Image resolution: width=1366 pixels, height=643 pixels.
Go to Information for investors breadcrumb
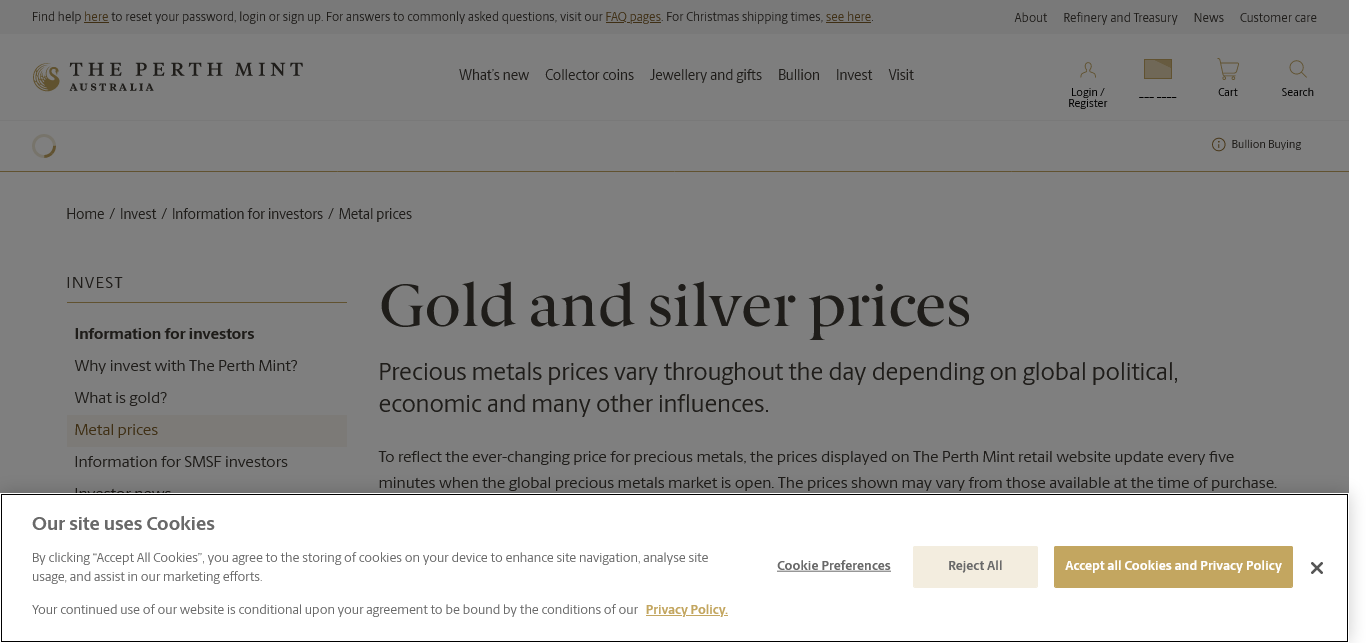point(247,214)
